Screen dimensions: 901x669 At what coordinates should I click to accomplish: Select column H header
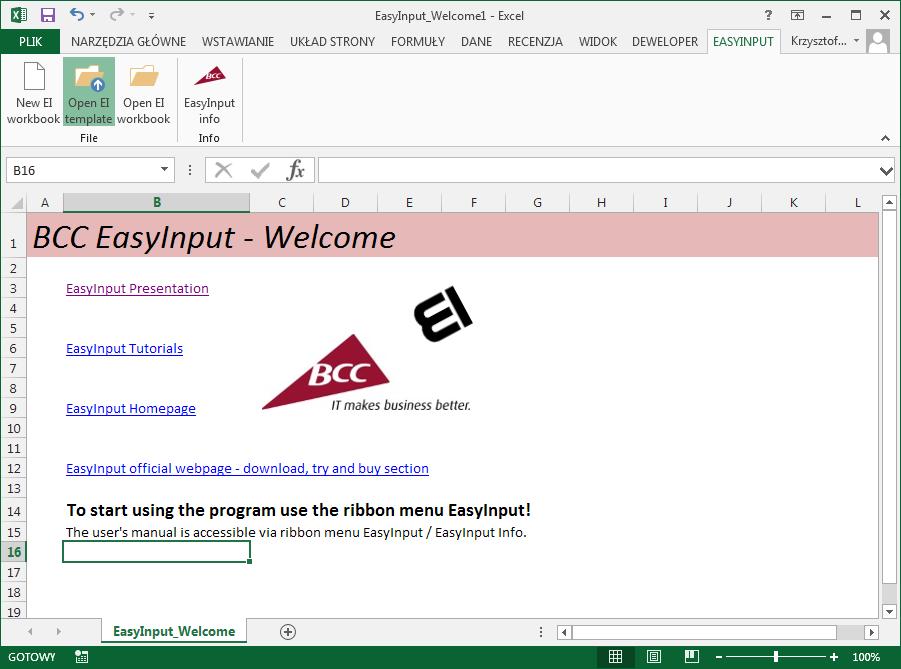click(601, 202)
